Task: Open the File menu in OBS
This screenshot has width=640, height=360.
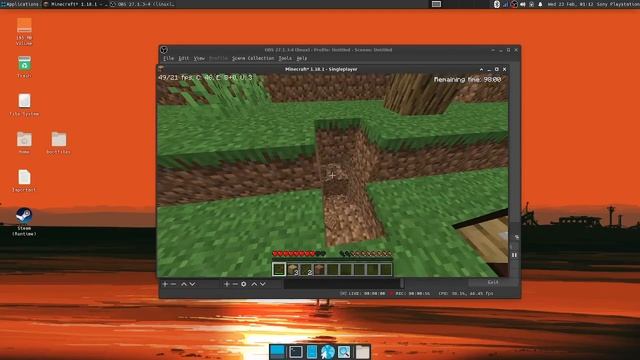Action: click(x=168, y=58)
